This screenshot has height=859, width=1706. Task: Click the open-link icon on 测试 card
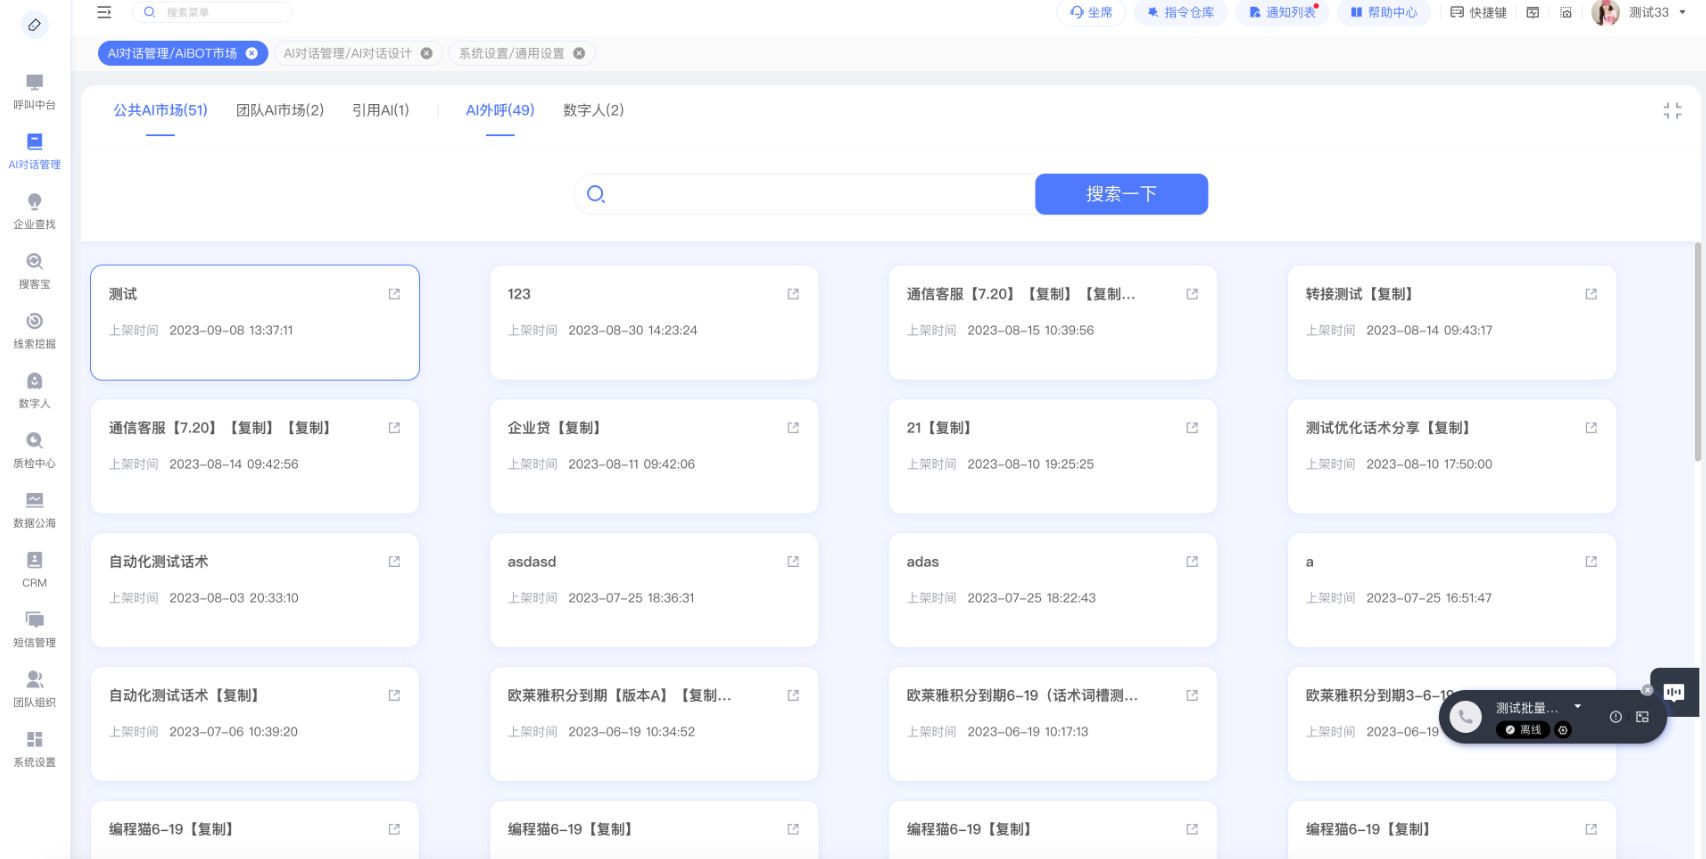394,294
